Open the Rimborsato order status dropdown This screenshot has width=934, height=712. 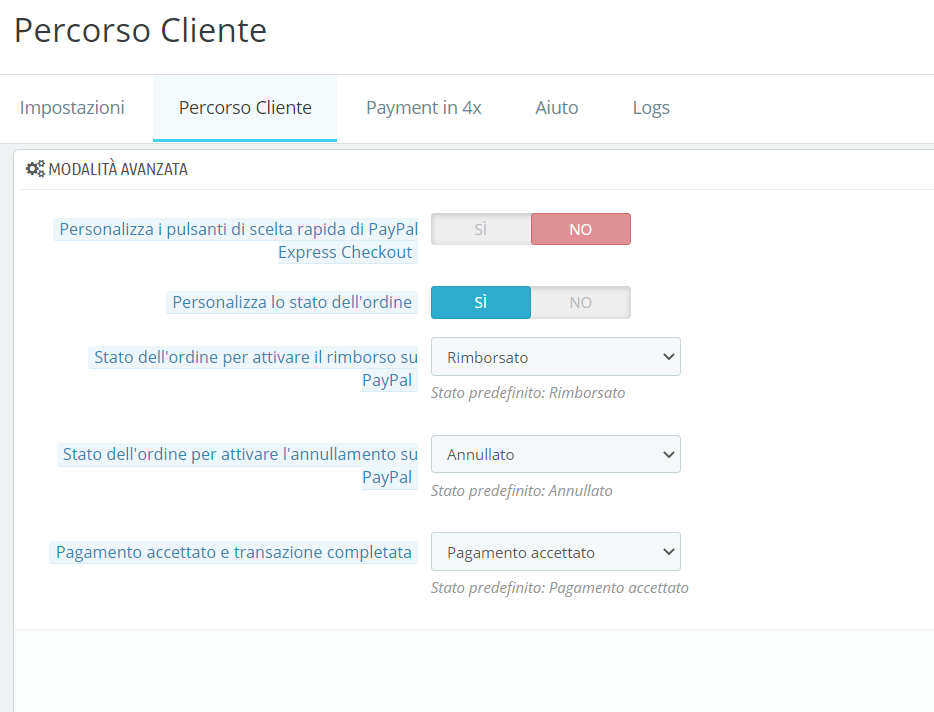tap(556, 357)
